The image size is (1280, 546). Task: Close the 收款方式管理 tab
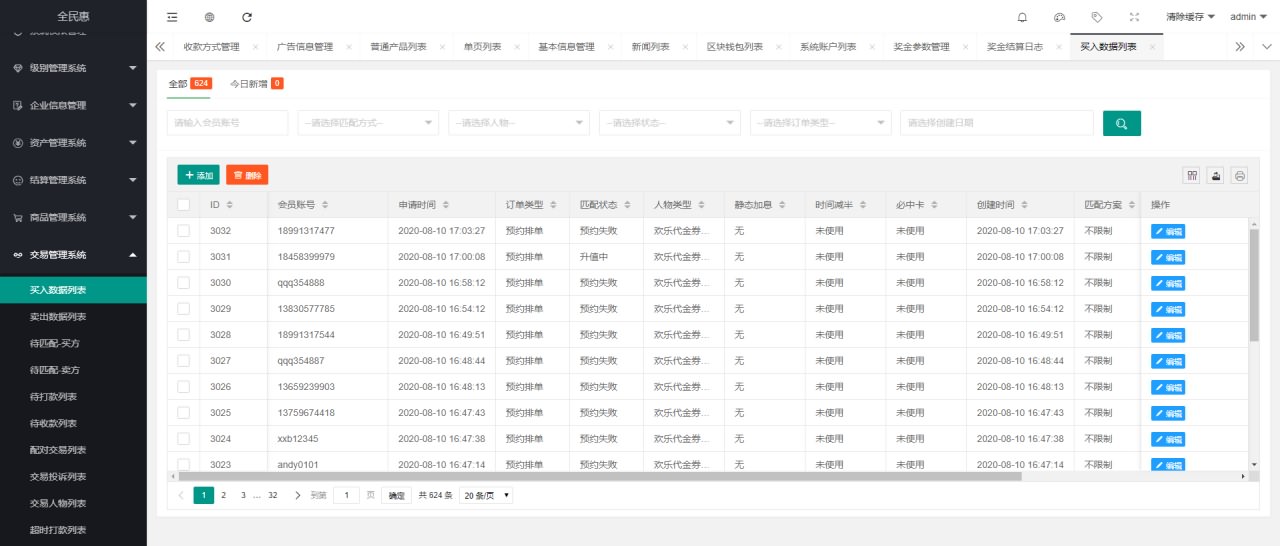coord(255,47)
